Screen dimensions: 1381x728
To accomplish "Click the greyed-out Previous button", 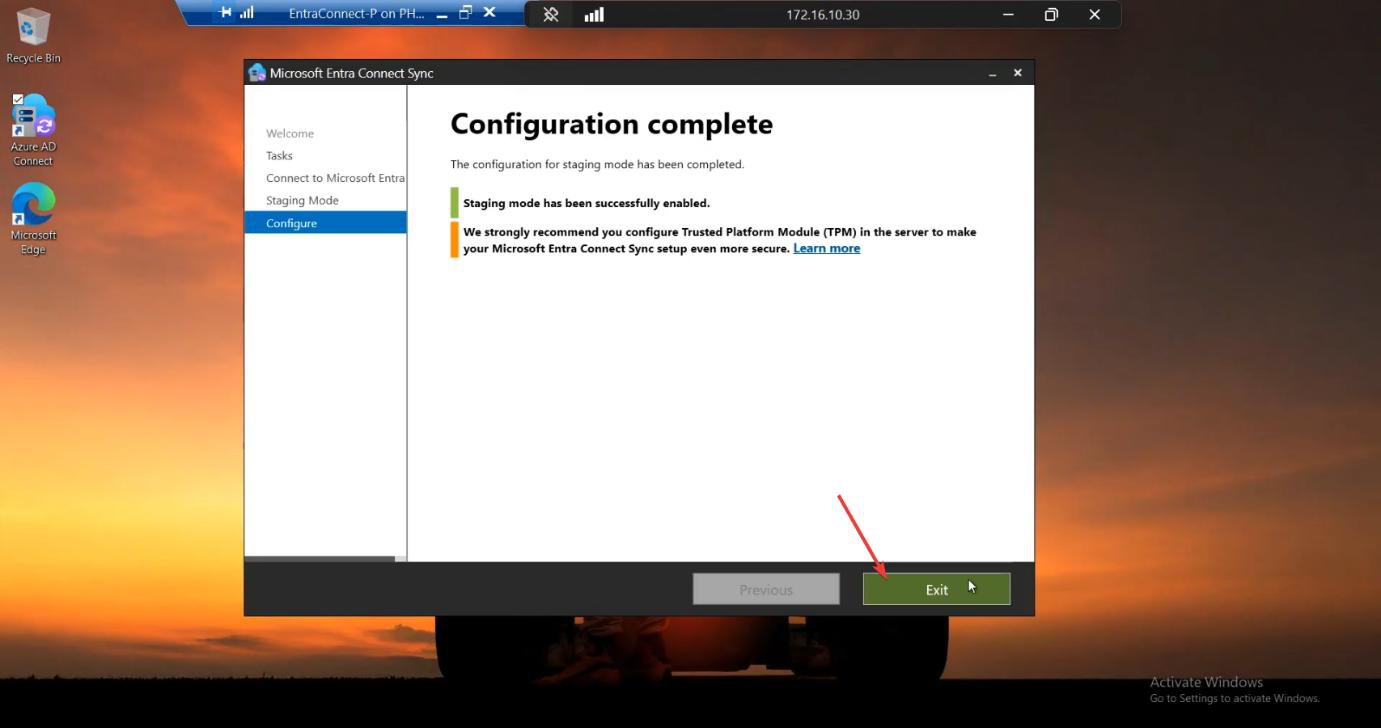I will [766, 589].
